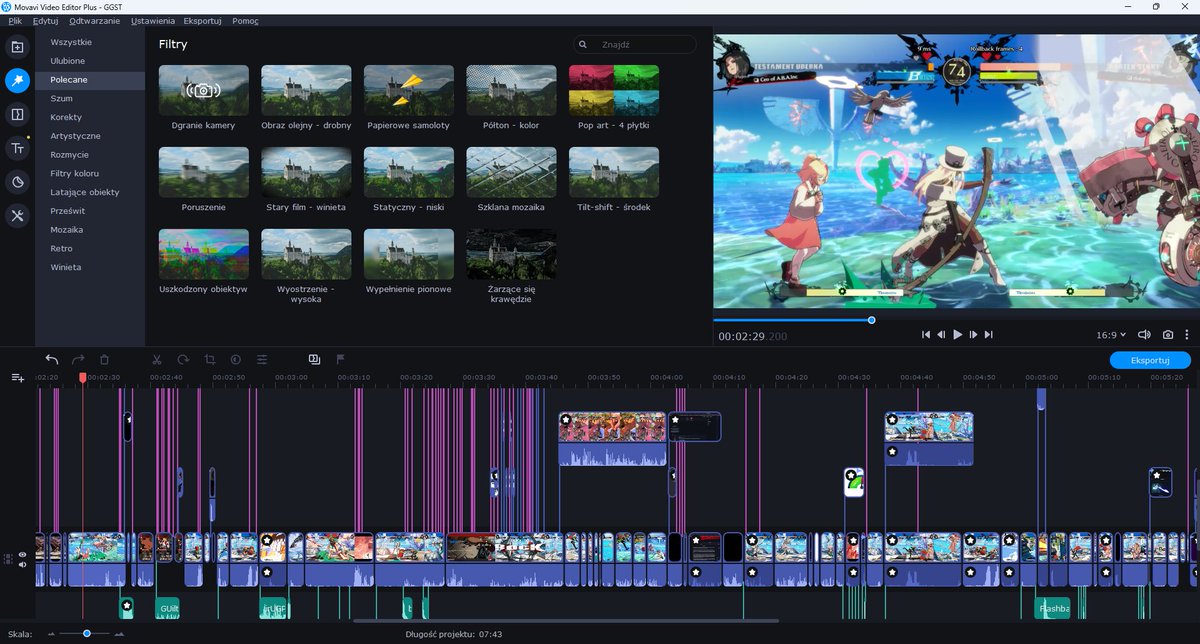
Task: Select the Filters tab in sidebar
Action: click(17, 81)
